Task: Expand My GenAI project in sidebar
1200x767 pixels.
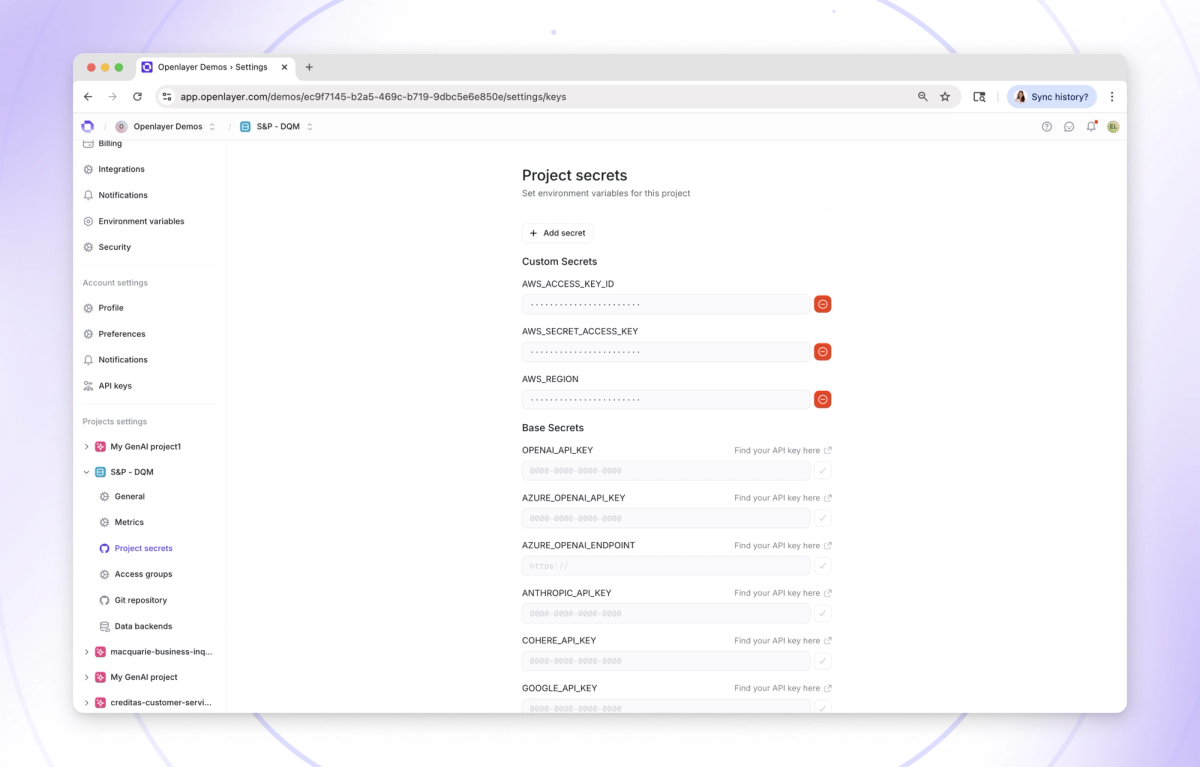Action: (x=86, y=678)
